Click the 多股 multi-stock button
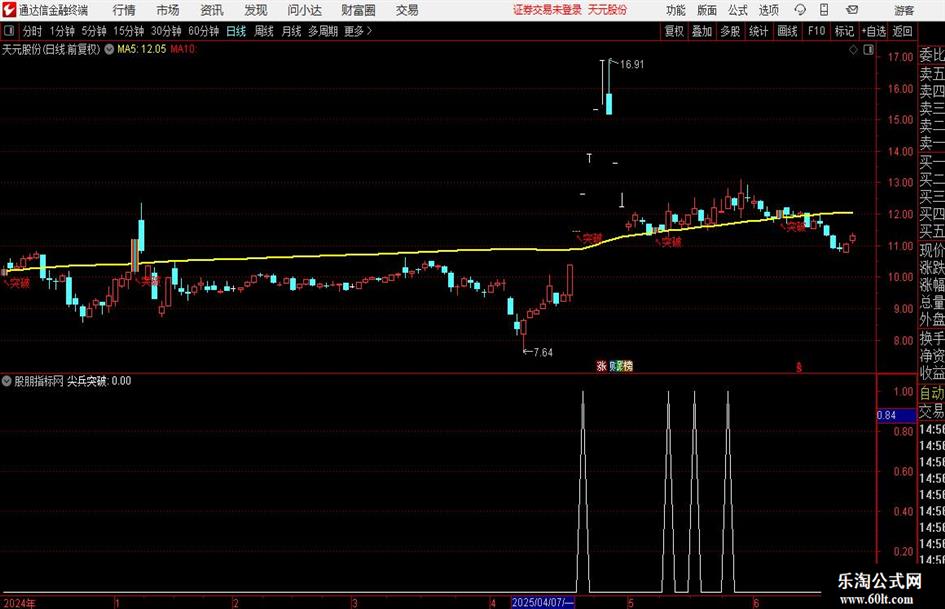The height and width of the screenshot is (609, 945). [x=730, y=31]
